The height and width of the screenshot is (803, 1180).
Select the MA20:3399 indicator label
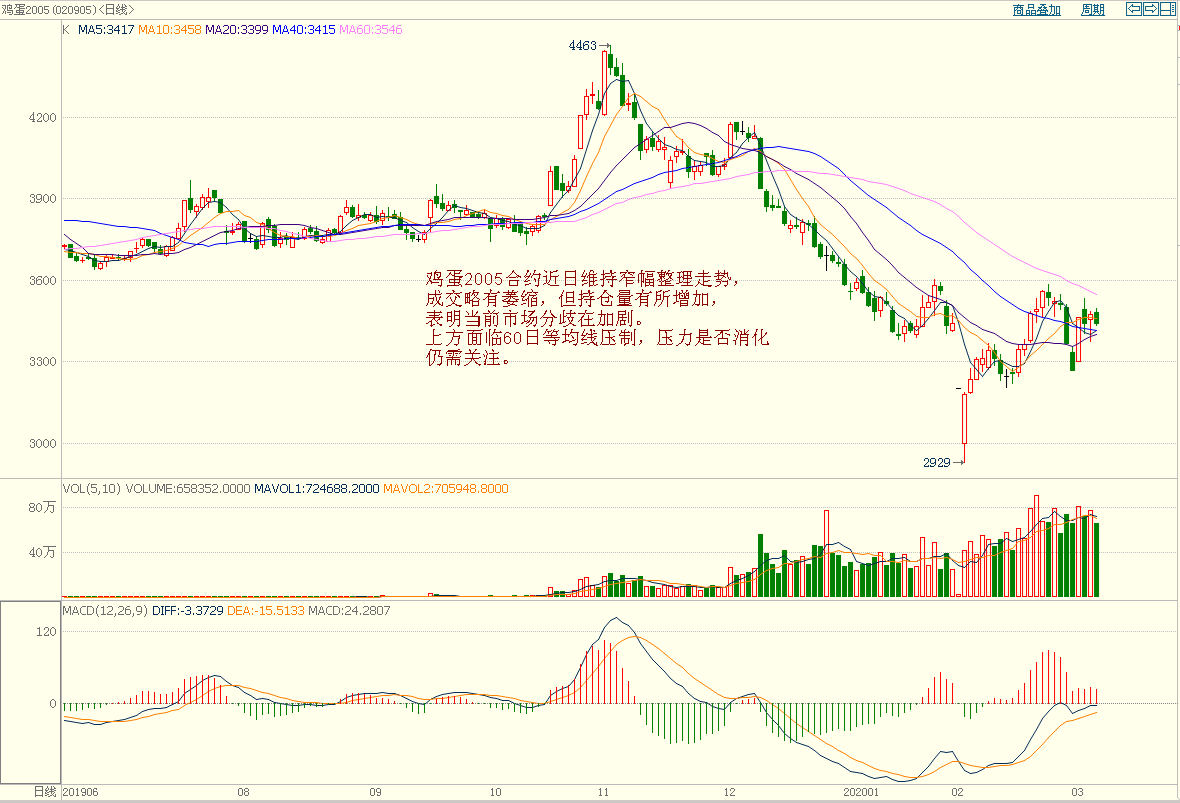(x=236, y=30)
